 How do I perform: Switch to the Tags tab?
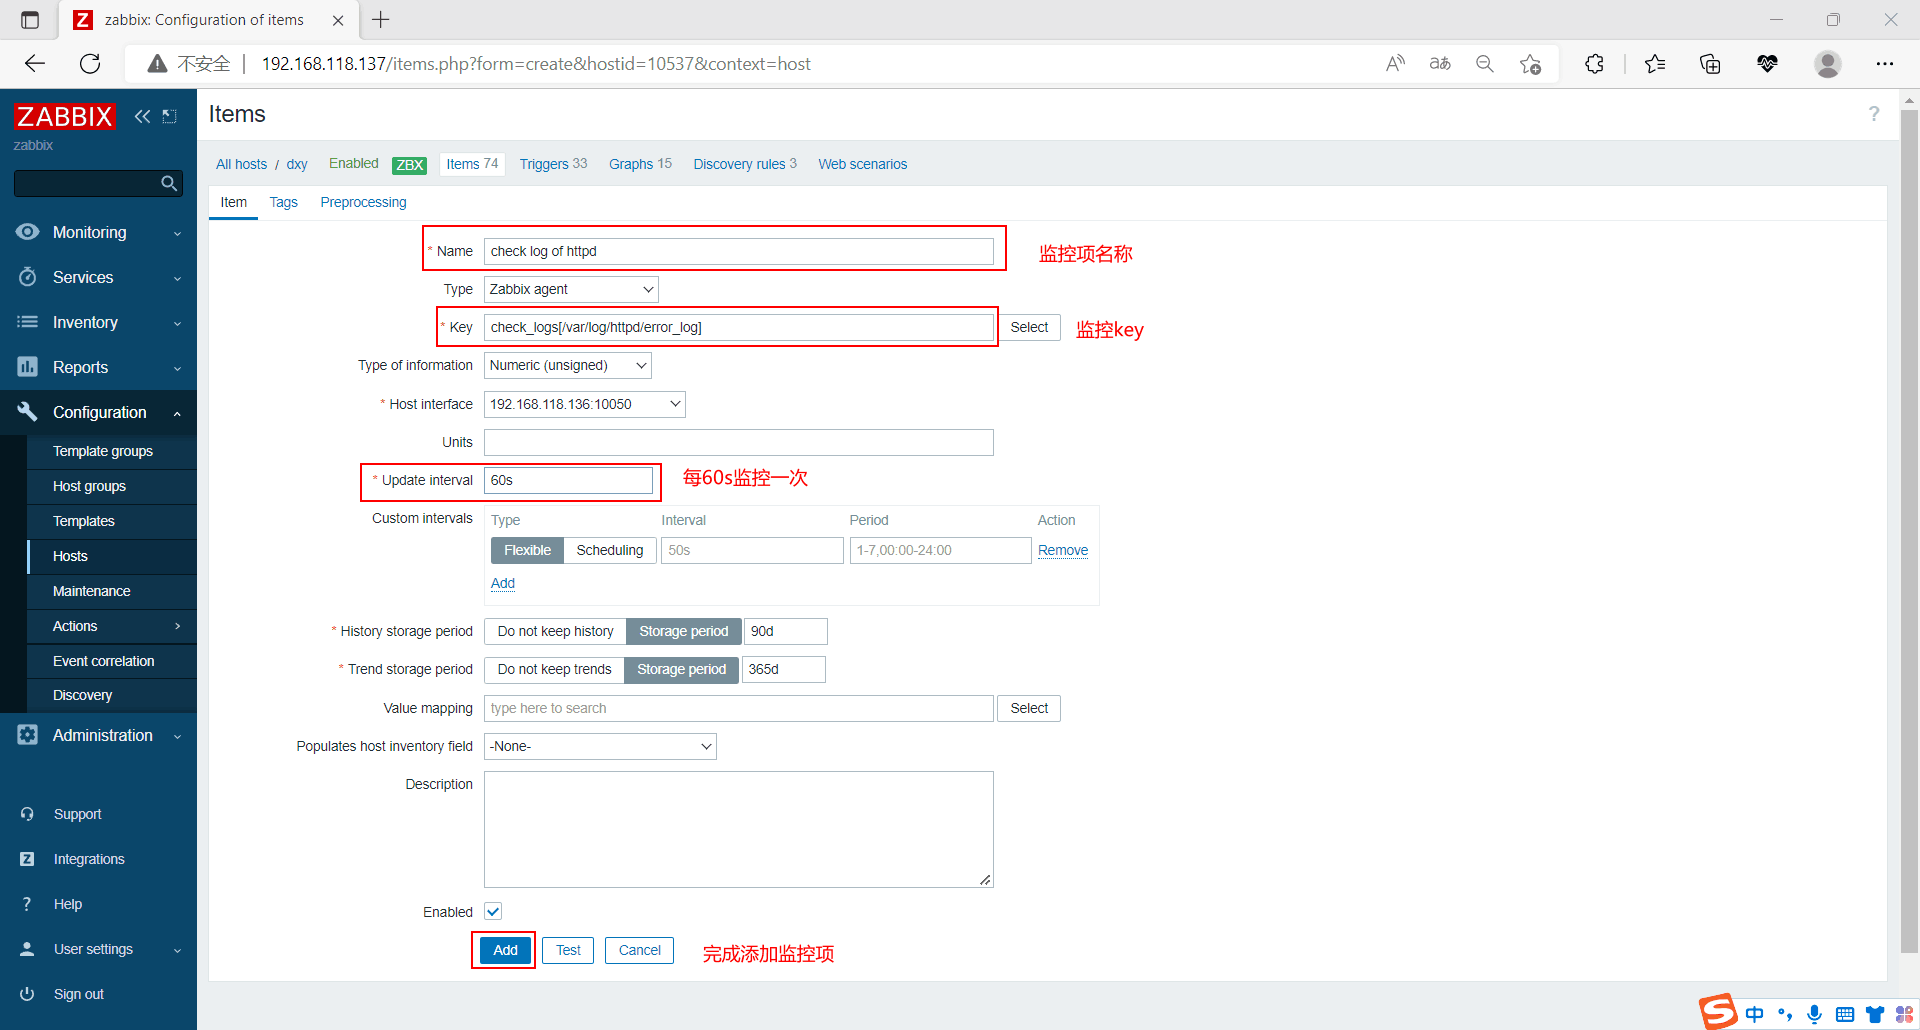pyautogui.click(x=283, y=202)
